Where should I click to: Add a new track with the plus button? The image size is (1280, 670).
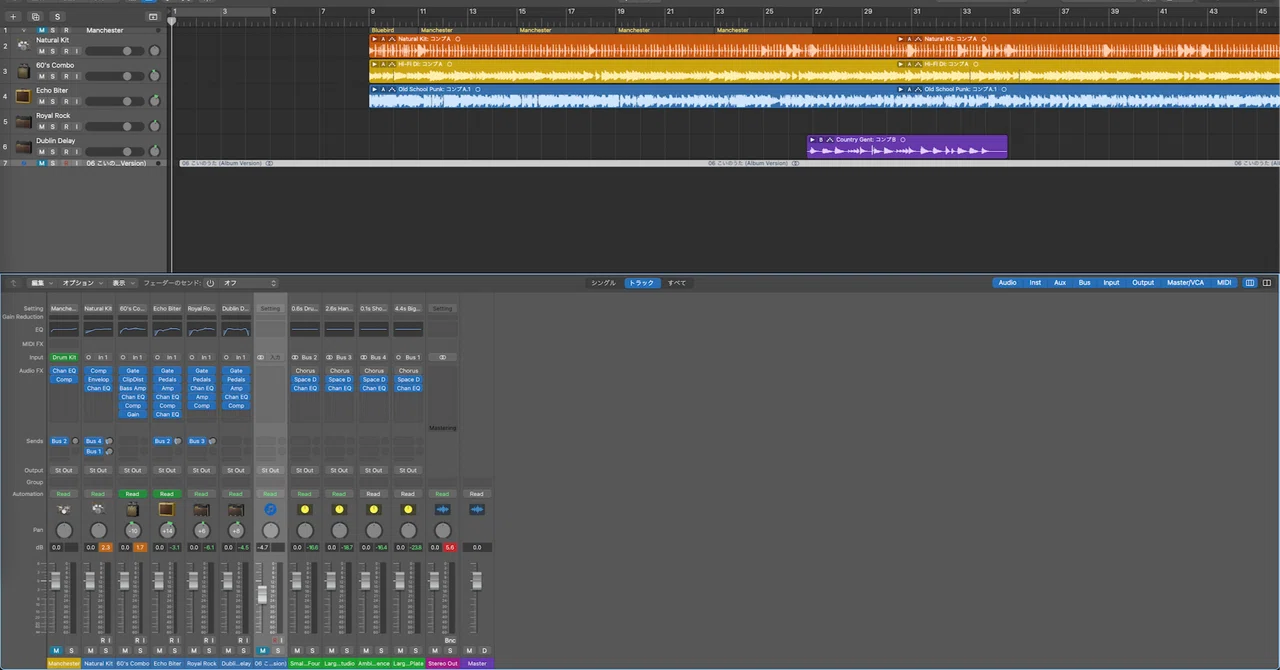coord(14,17)
